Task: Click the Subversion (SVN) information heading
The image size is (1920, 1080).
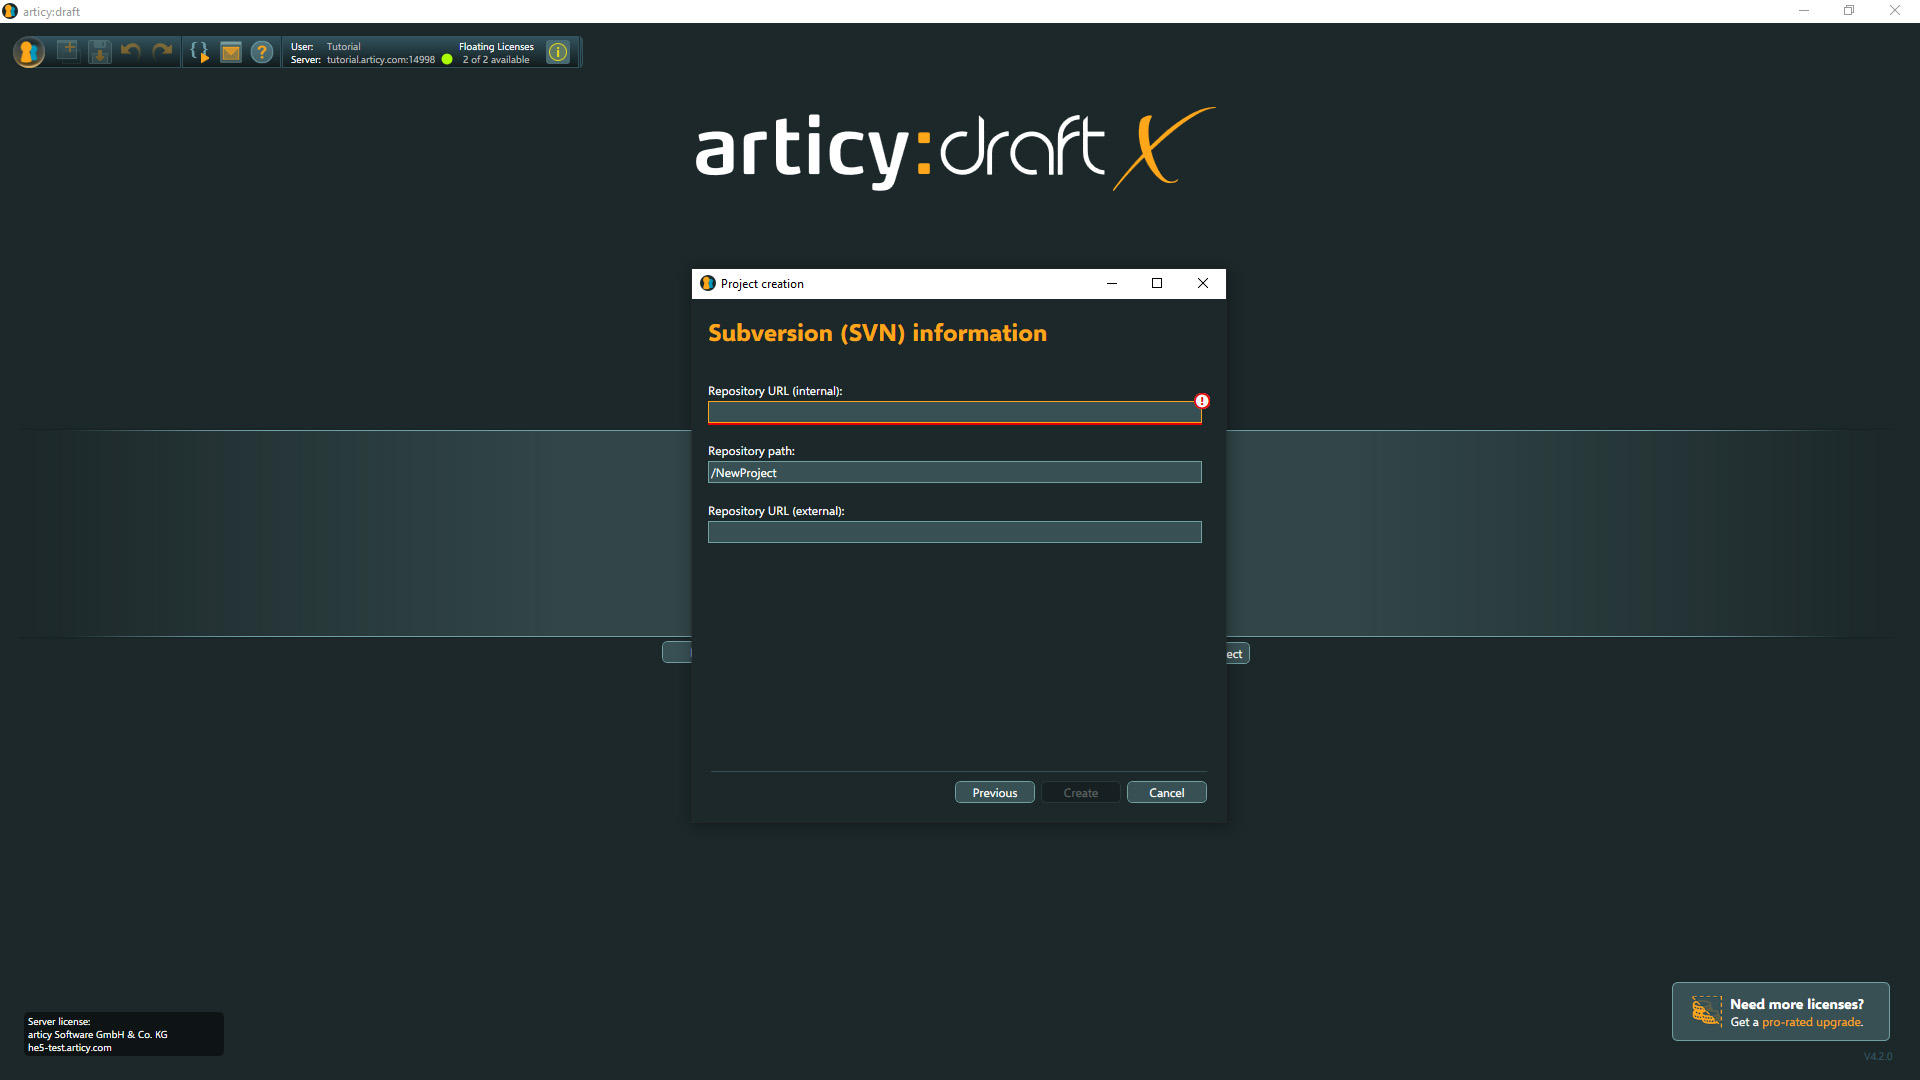Action: pyautogui.click(x=877, y=333)
